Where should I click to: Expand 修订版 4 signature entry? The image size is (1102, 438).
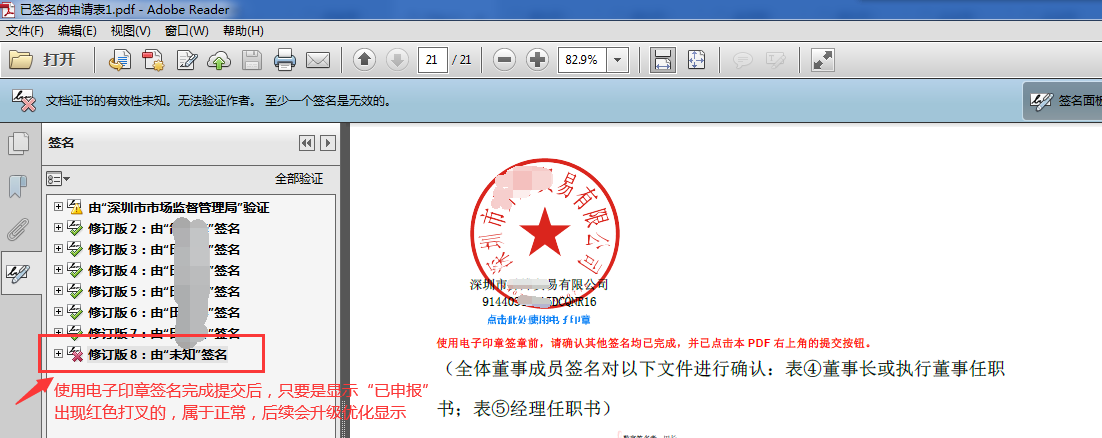coord(58,270)
